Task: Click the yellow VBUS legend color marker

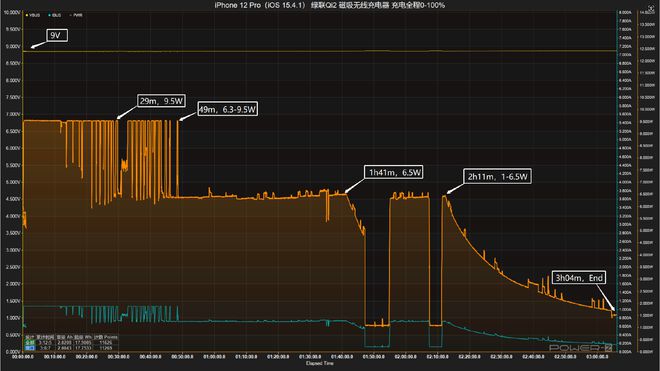Action: (x=27, y=15)
